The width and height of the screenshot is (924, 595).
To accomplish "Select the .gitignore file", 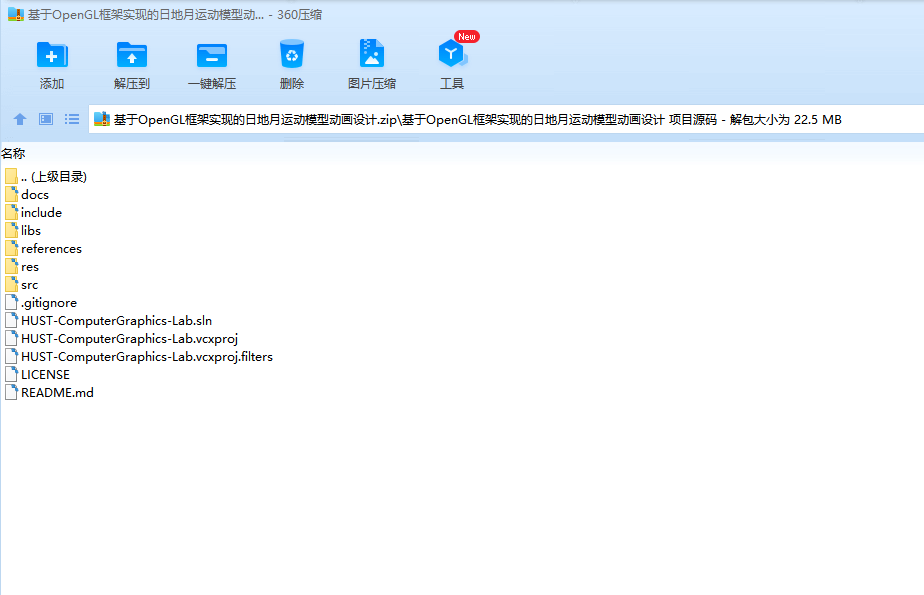I will (x=41, y=303).
